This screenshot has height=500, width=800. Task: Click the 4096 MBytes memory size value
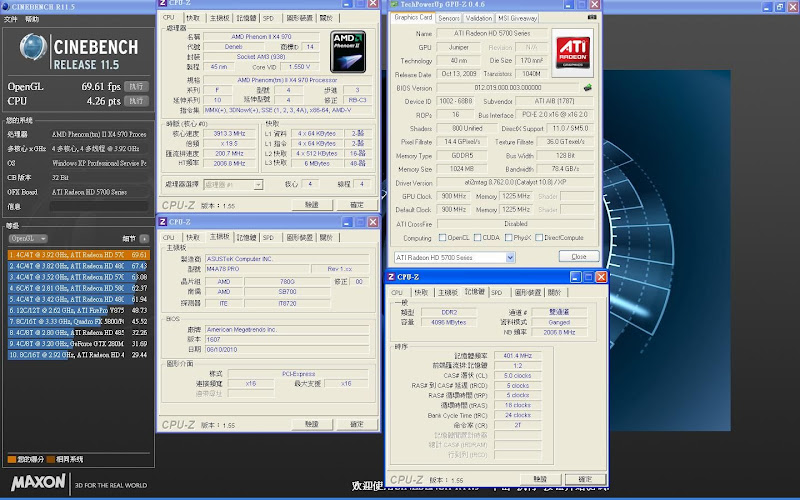click(x=448, y=322)
